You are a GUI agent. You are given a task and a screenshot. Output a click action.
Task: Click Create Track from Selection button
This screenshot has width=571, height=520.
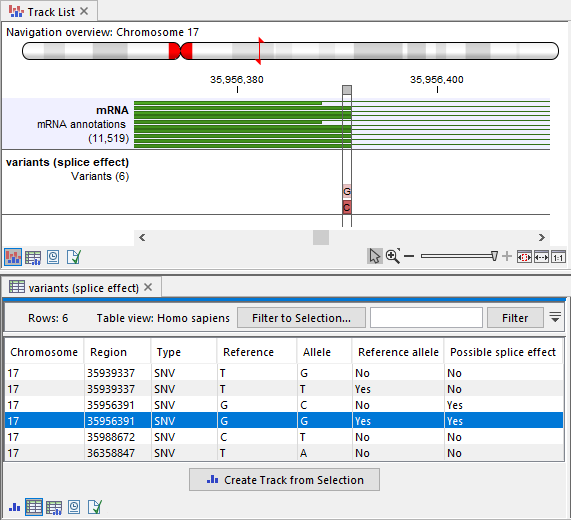[284, 480]
